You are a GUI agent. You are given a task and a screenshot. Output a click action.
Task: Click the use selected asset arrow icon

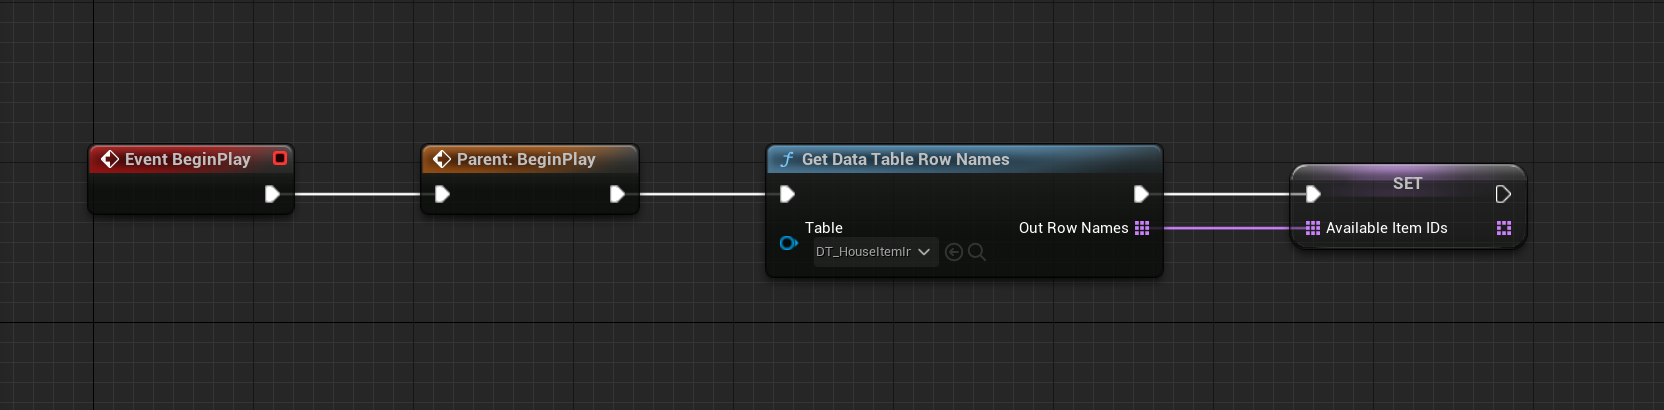954,252
